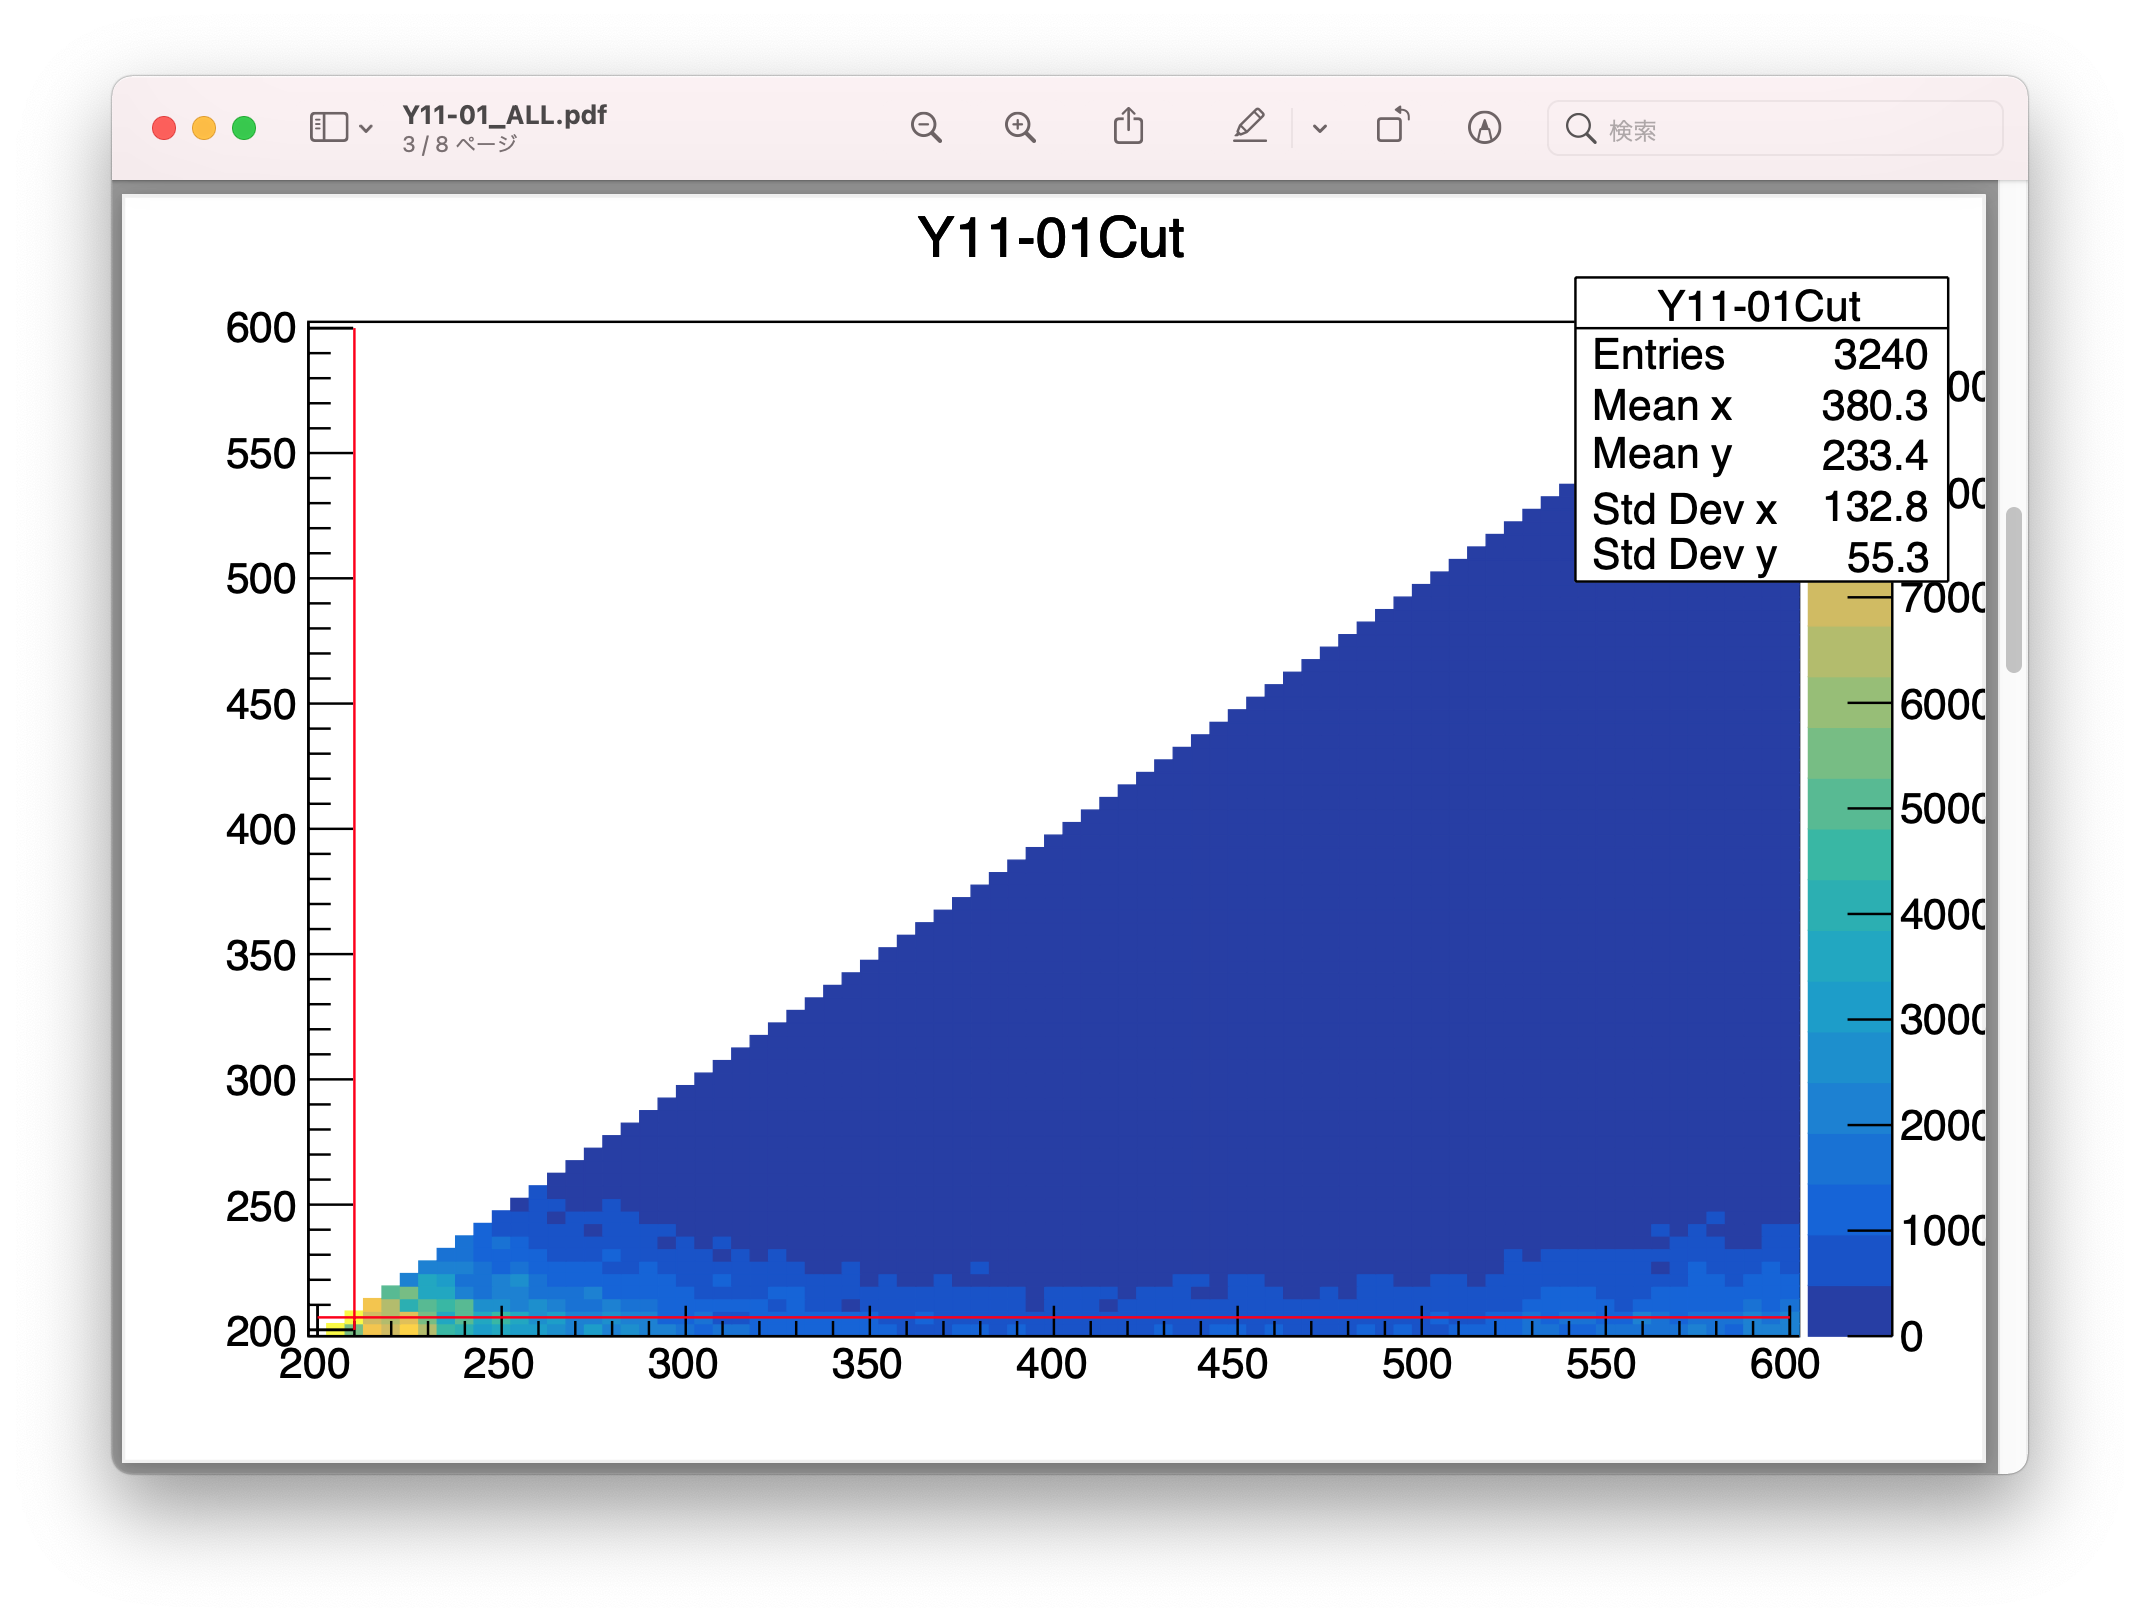Select the Mean x 380.3 stats row
Screen dimensions: 2140x1622
click(1761, 405)
